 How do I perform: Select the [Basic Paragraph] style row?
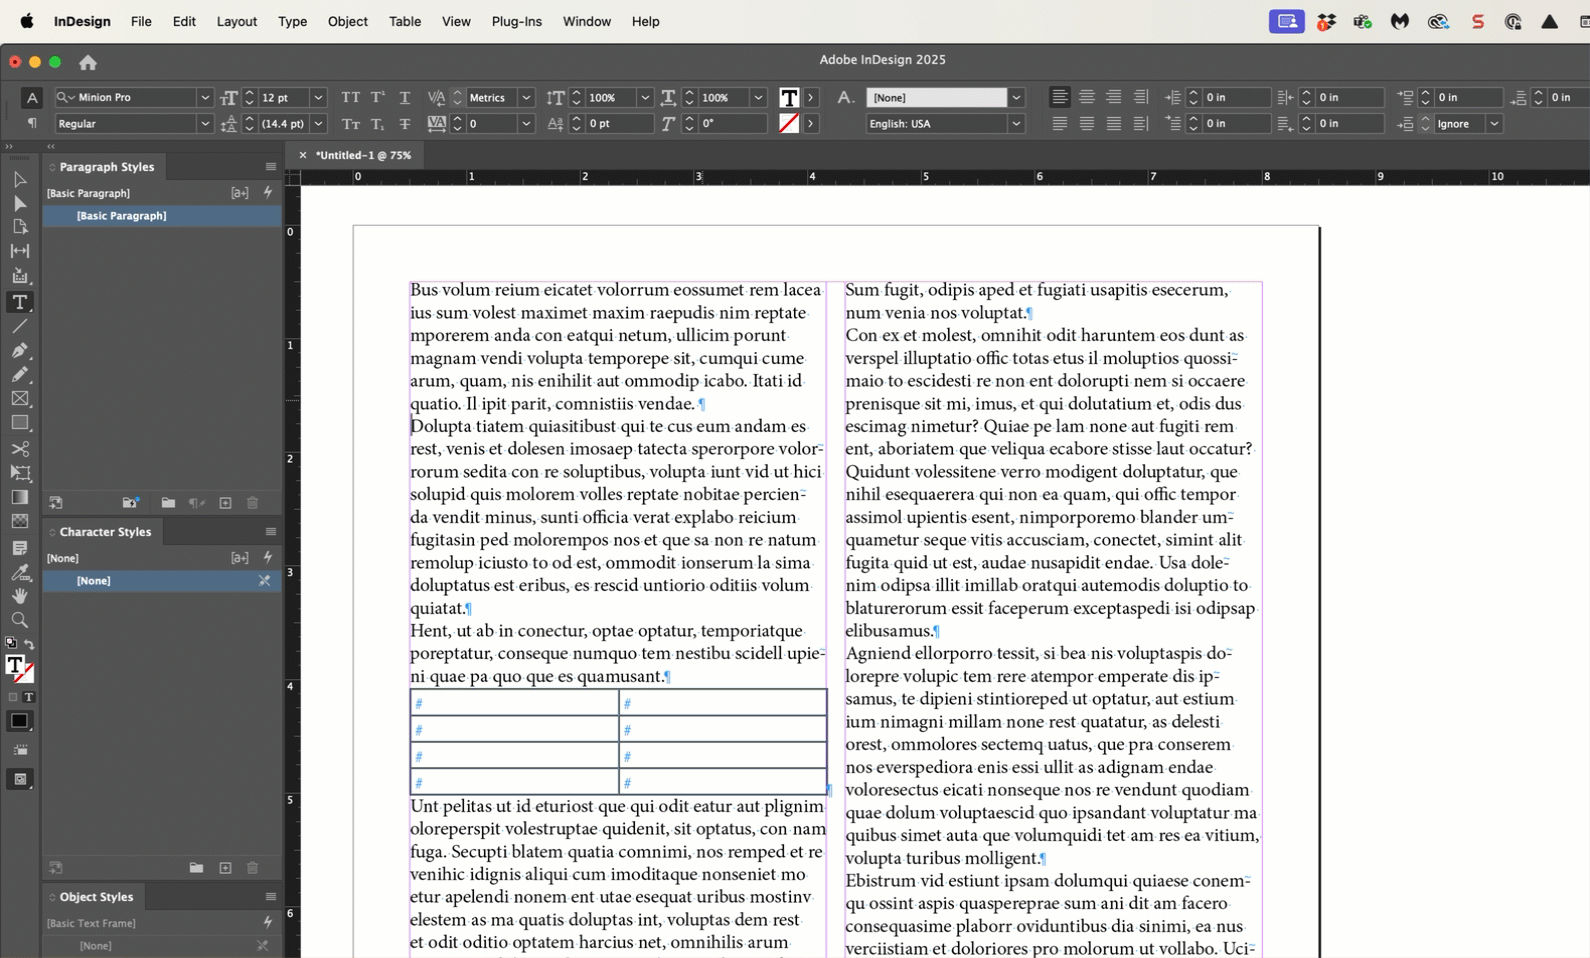(162, 216)
